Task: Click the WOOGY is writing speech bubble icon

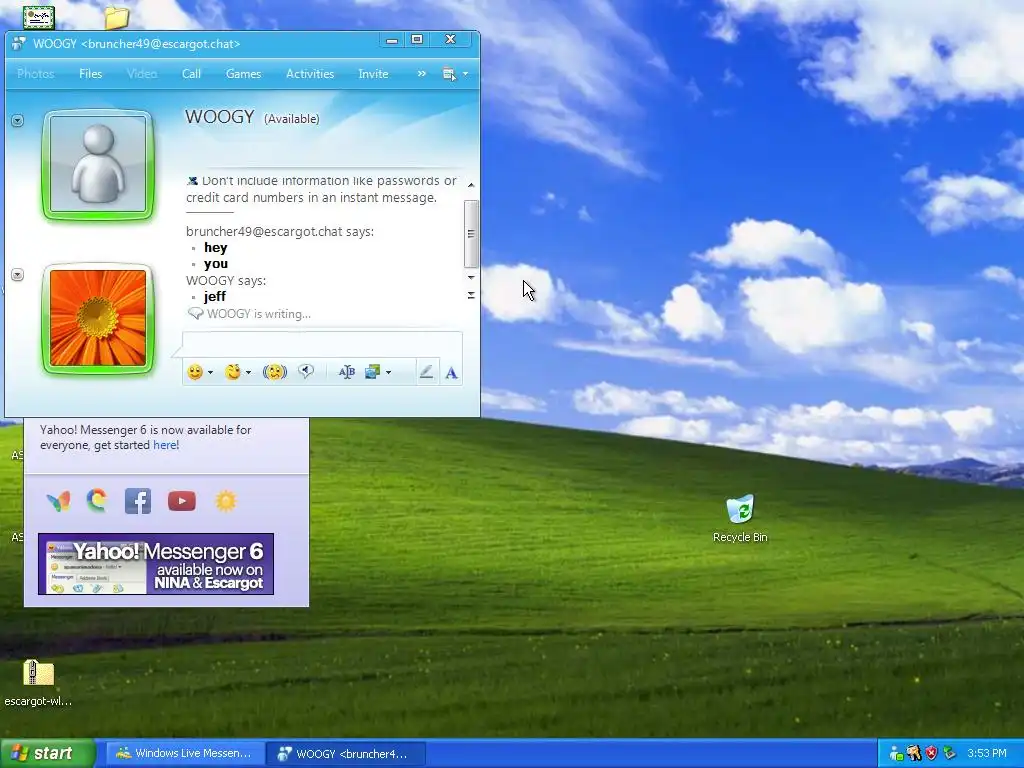Action: 195,313
